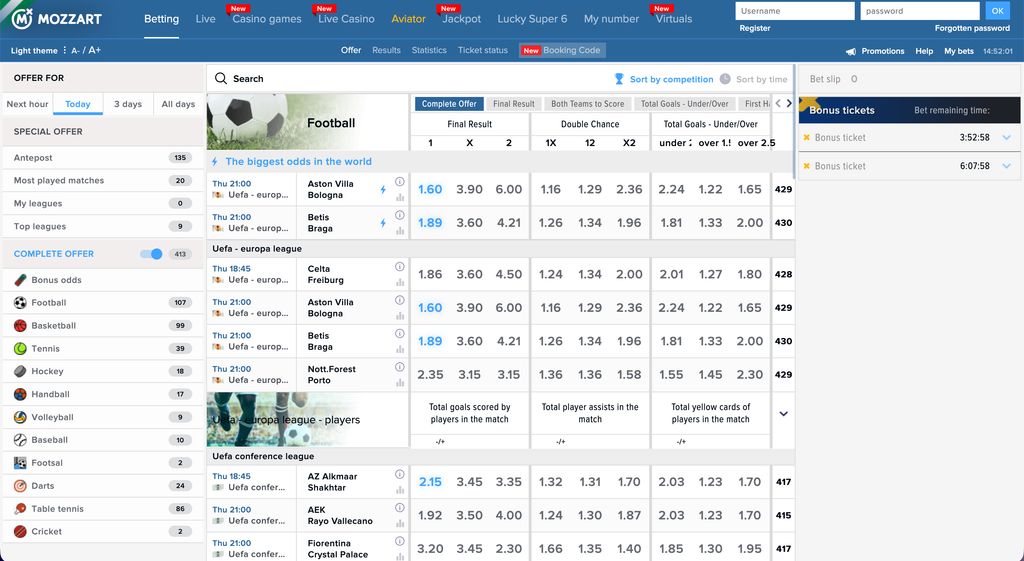Click the Basketball sport icon

(x=20, y=325)
